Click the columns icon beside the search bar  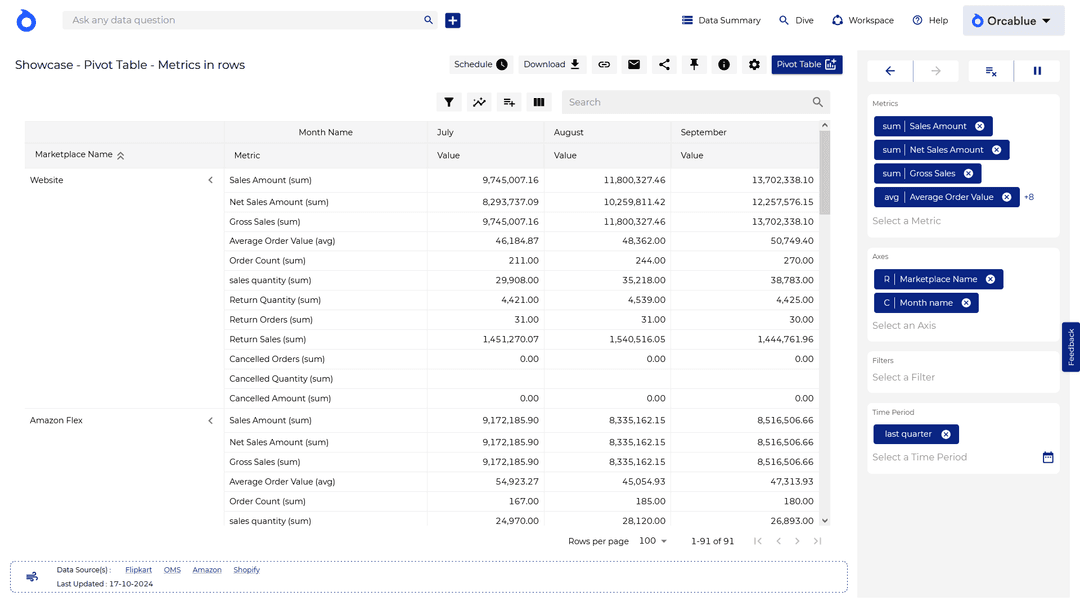pos(538,102)
